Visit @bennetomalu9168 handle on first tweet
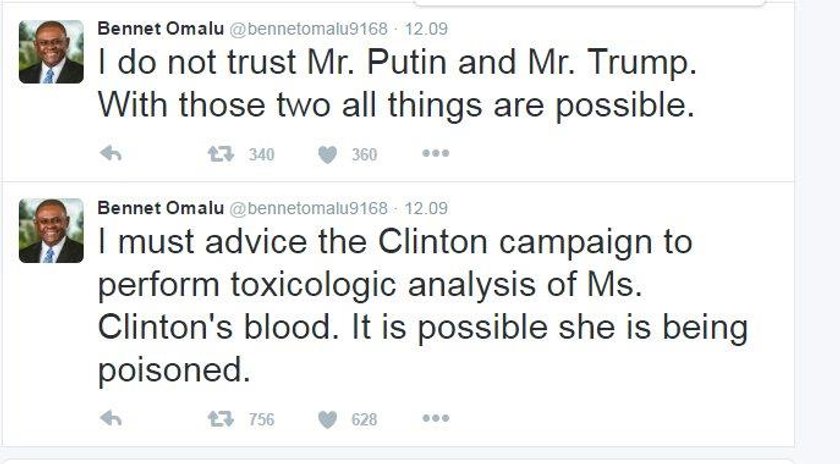840x464 pixels. 309,29
